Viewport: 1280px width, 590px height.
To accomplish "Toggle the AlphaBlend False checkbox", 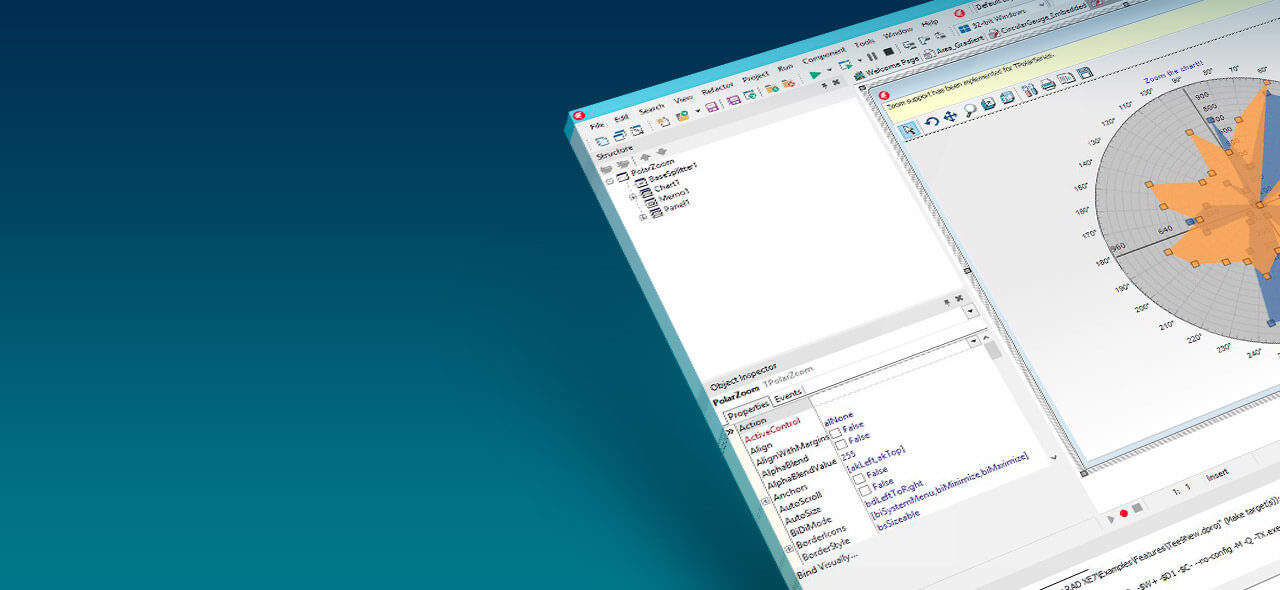I will [841, 443].
